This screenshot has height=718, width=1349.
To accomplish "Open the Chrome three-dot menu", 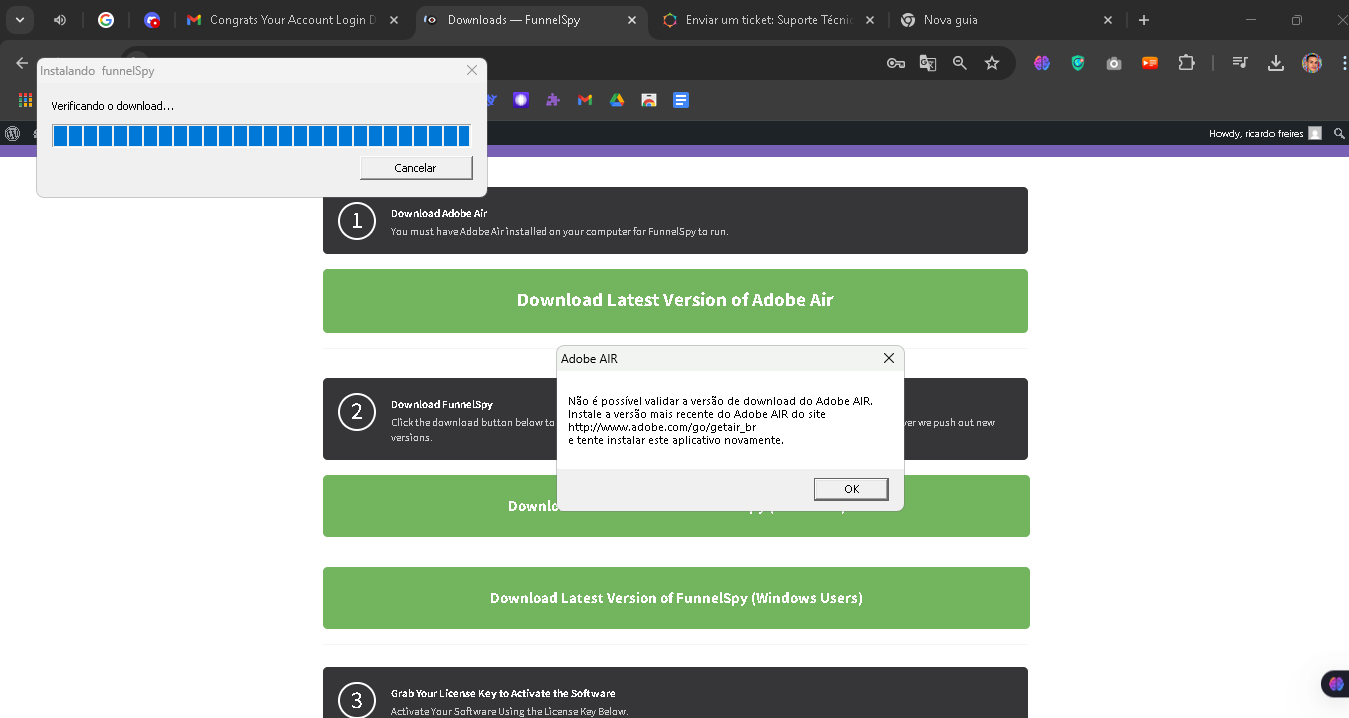I will [x=1343, y=63].
